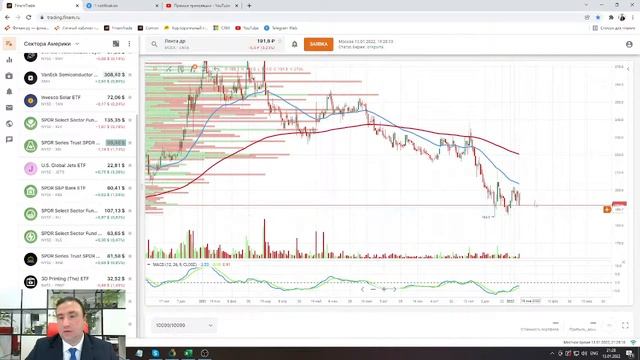Click the browser back arrow
Image resolution: width=640 pixels, height=360 pixels.
[7, 18]
